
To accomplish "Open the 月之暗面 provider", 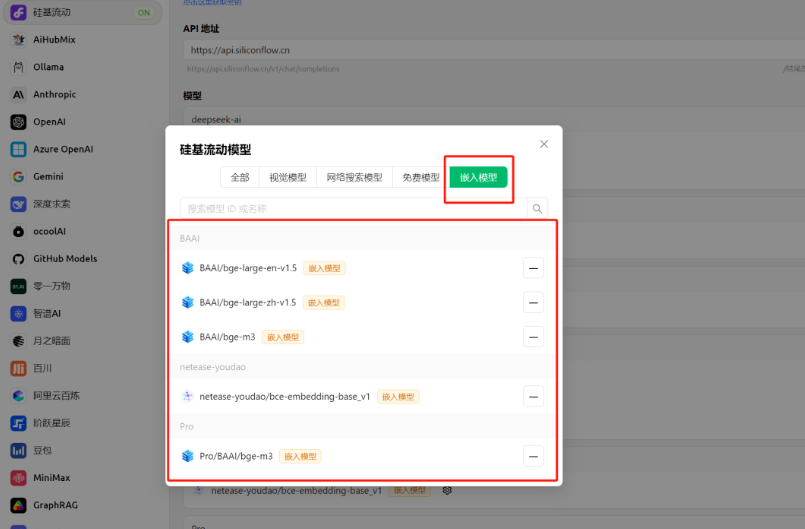I will (82, 341).
